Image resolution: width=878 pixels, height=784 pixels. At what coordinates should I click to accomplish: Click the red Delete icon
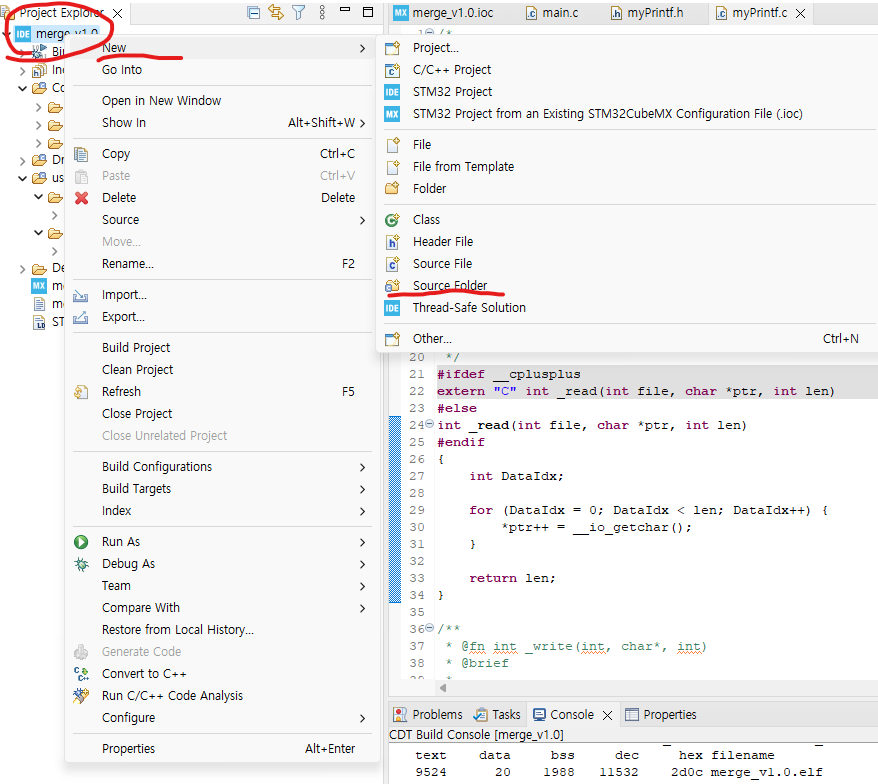point(82,198)
